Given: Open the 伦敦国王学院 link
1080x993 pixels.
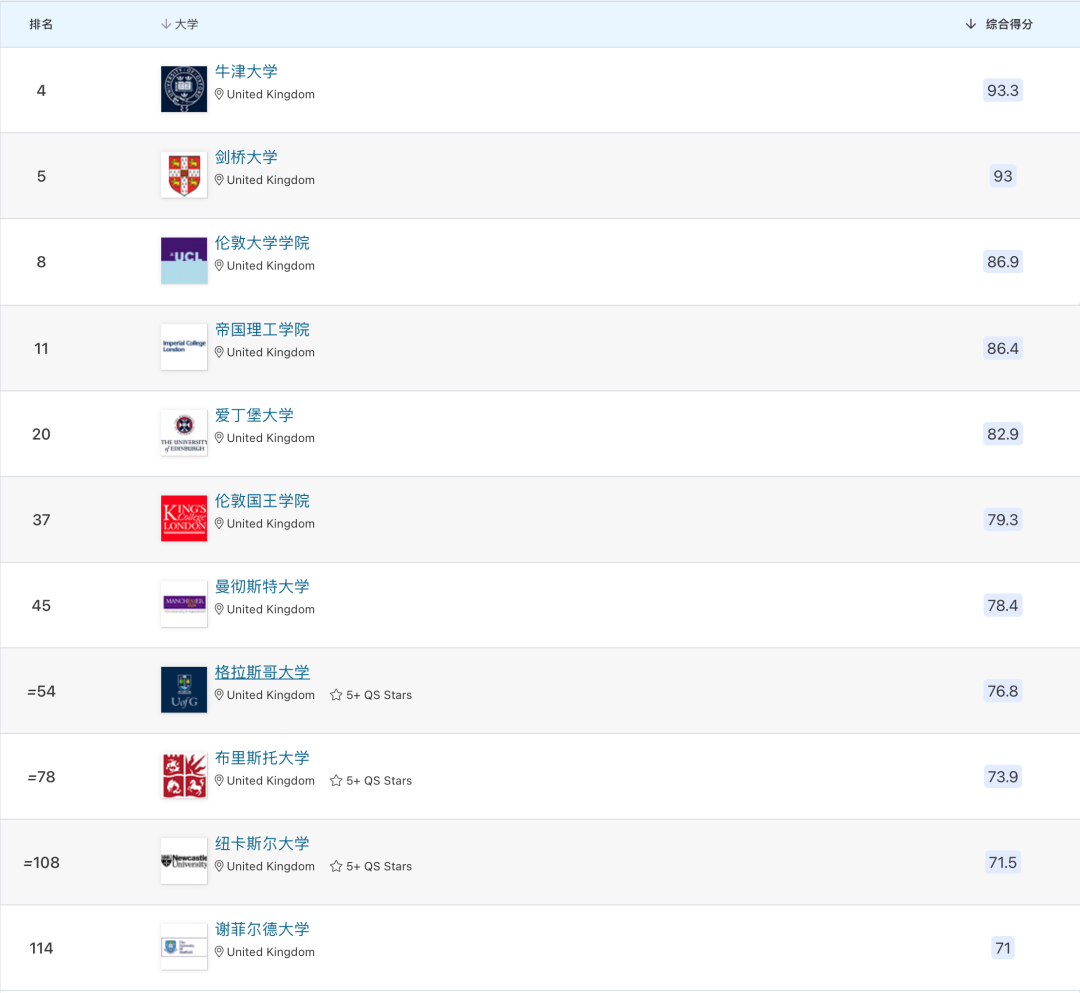Looking at the screenshot, I should 262,501.
